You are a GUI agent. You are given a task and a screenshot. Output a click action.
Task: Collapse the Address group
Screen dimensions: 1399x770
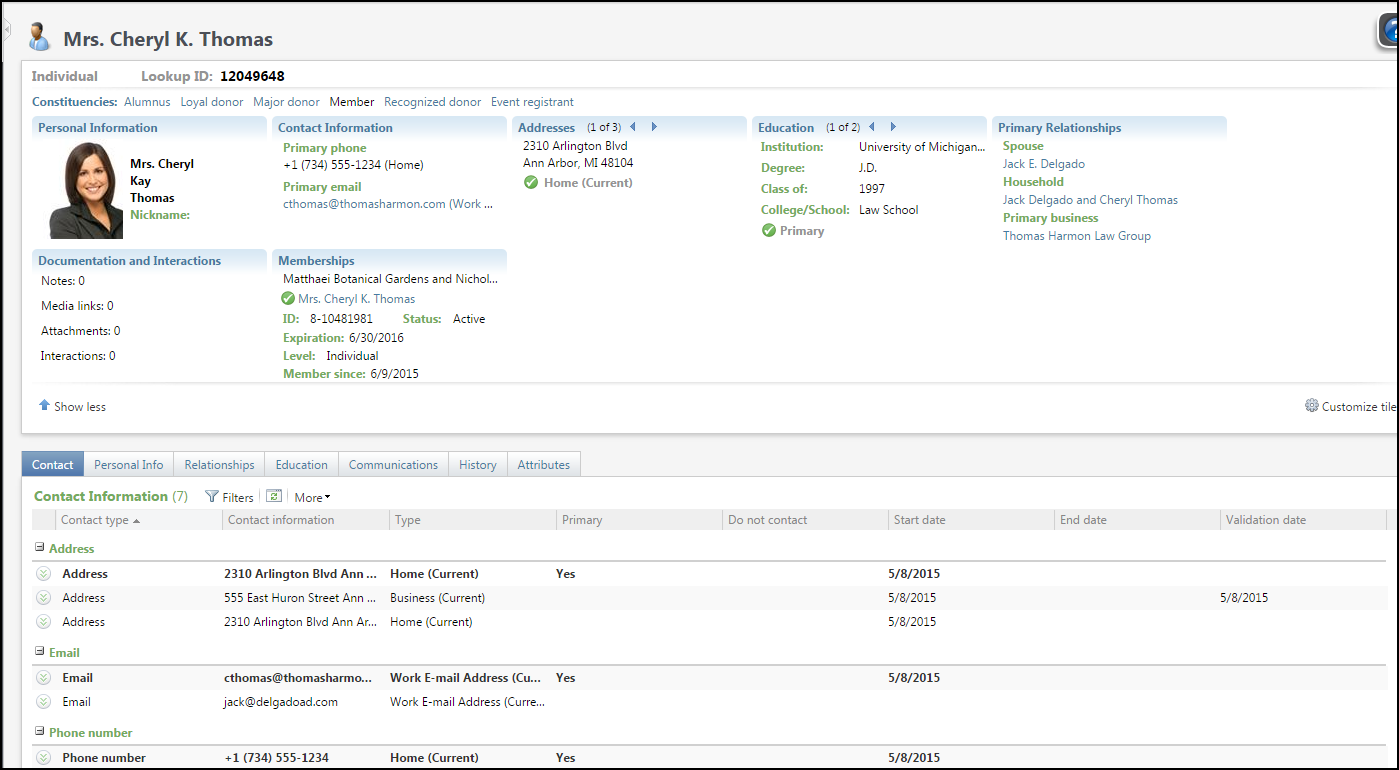coord(40,548)
